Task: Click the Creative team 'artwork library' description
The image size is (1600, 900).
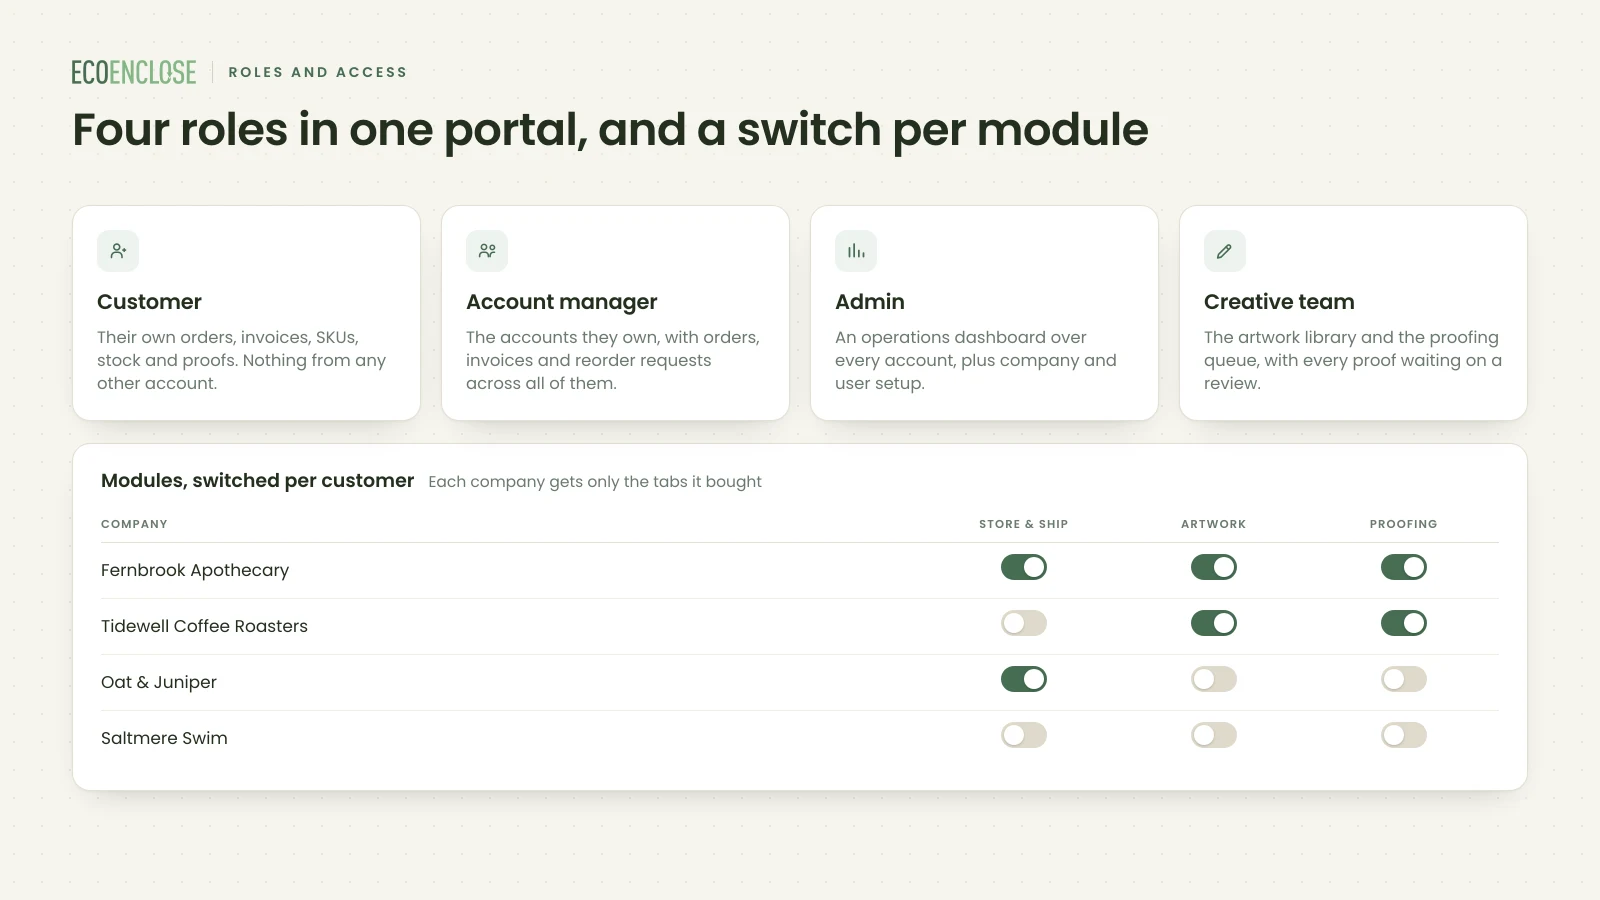Action: 1353,360
